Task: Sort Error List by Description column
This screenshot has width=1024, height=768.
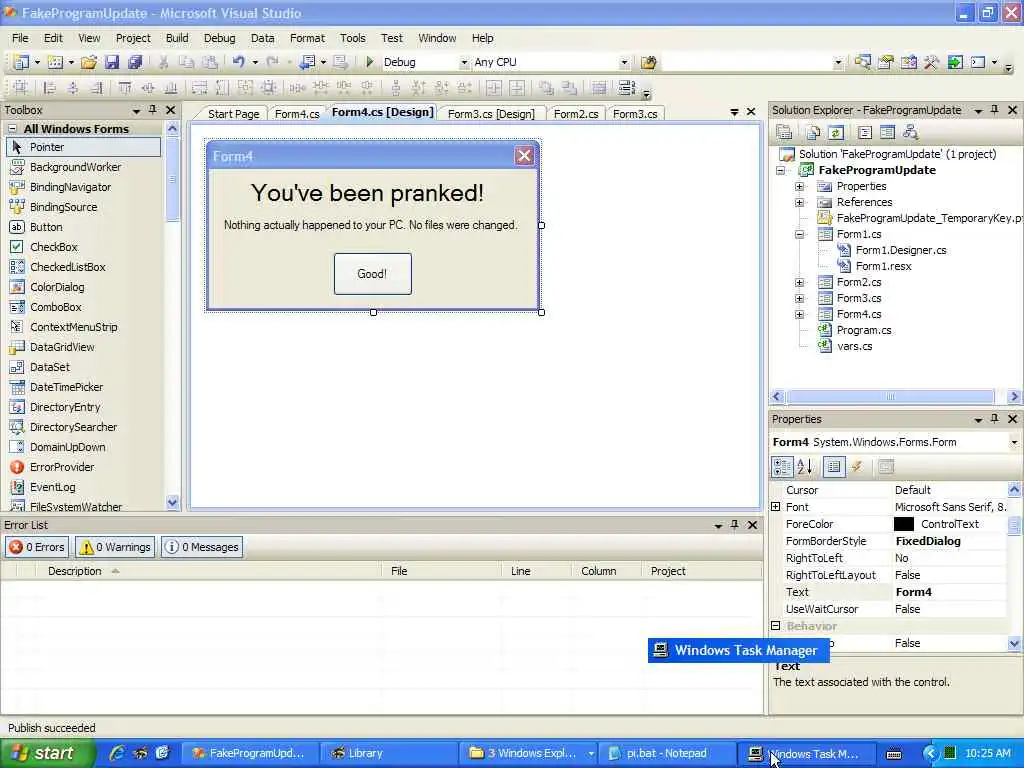Action: pos(208,571)
